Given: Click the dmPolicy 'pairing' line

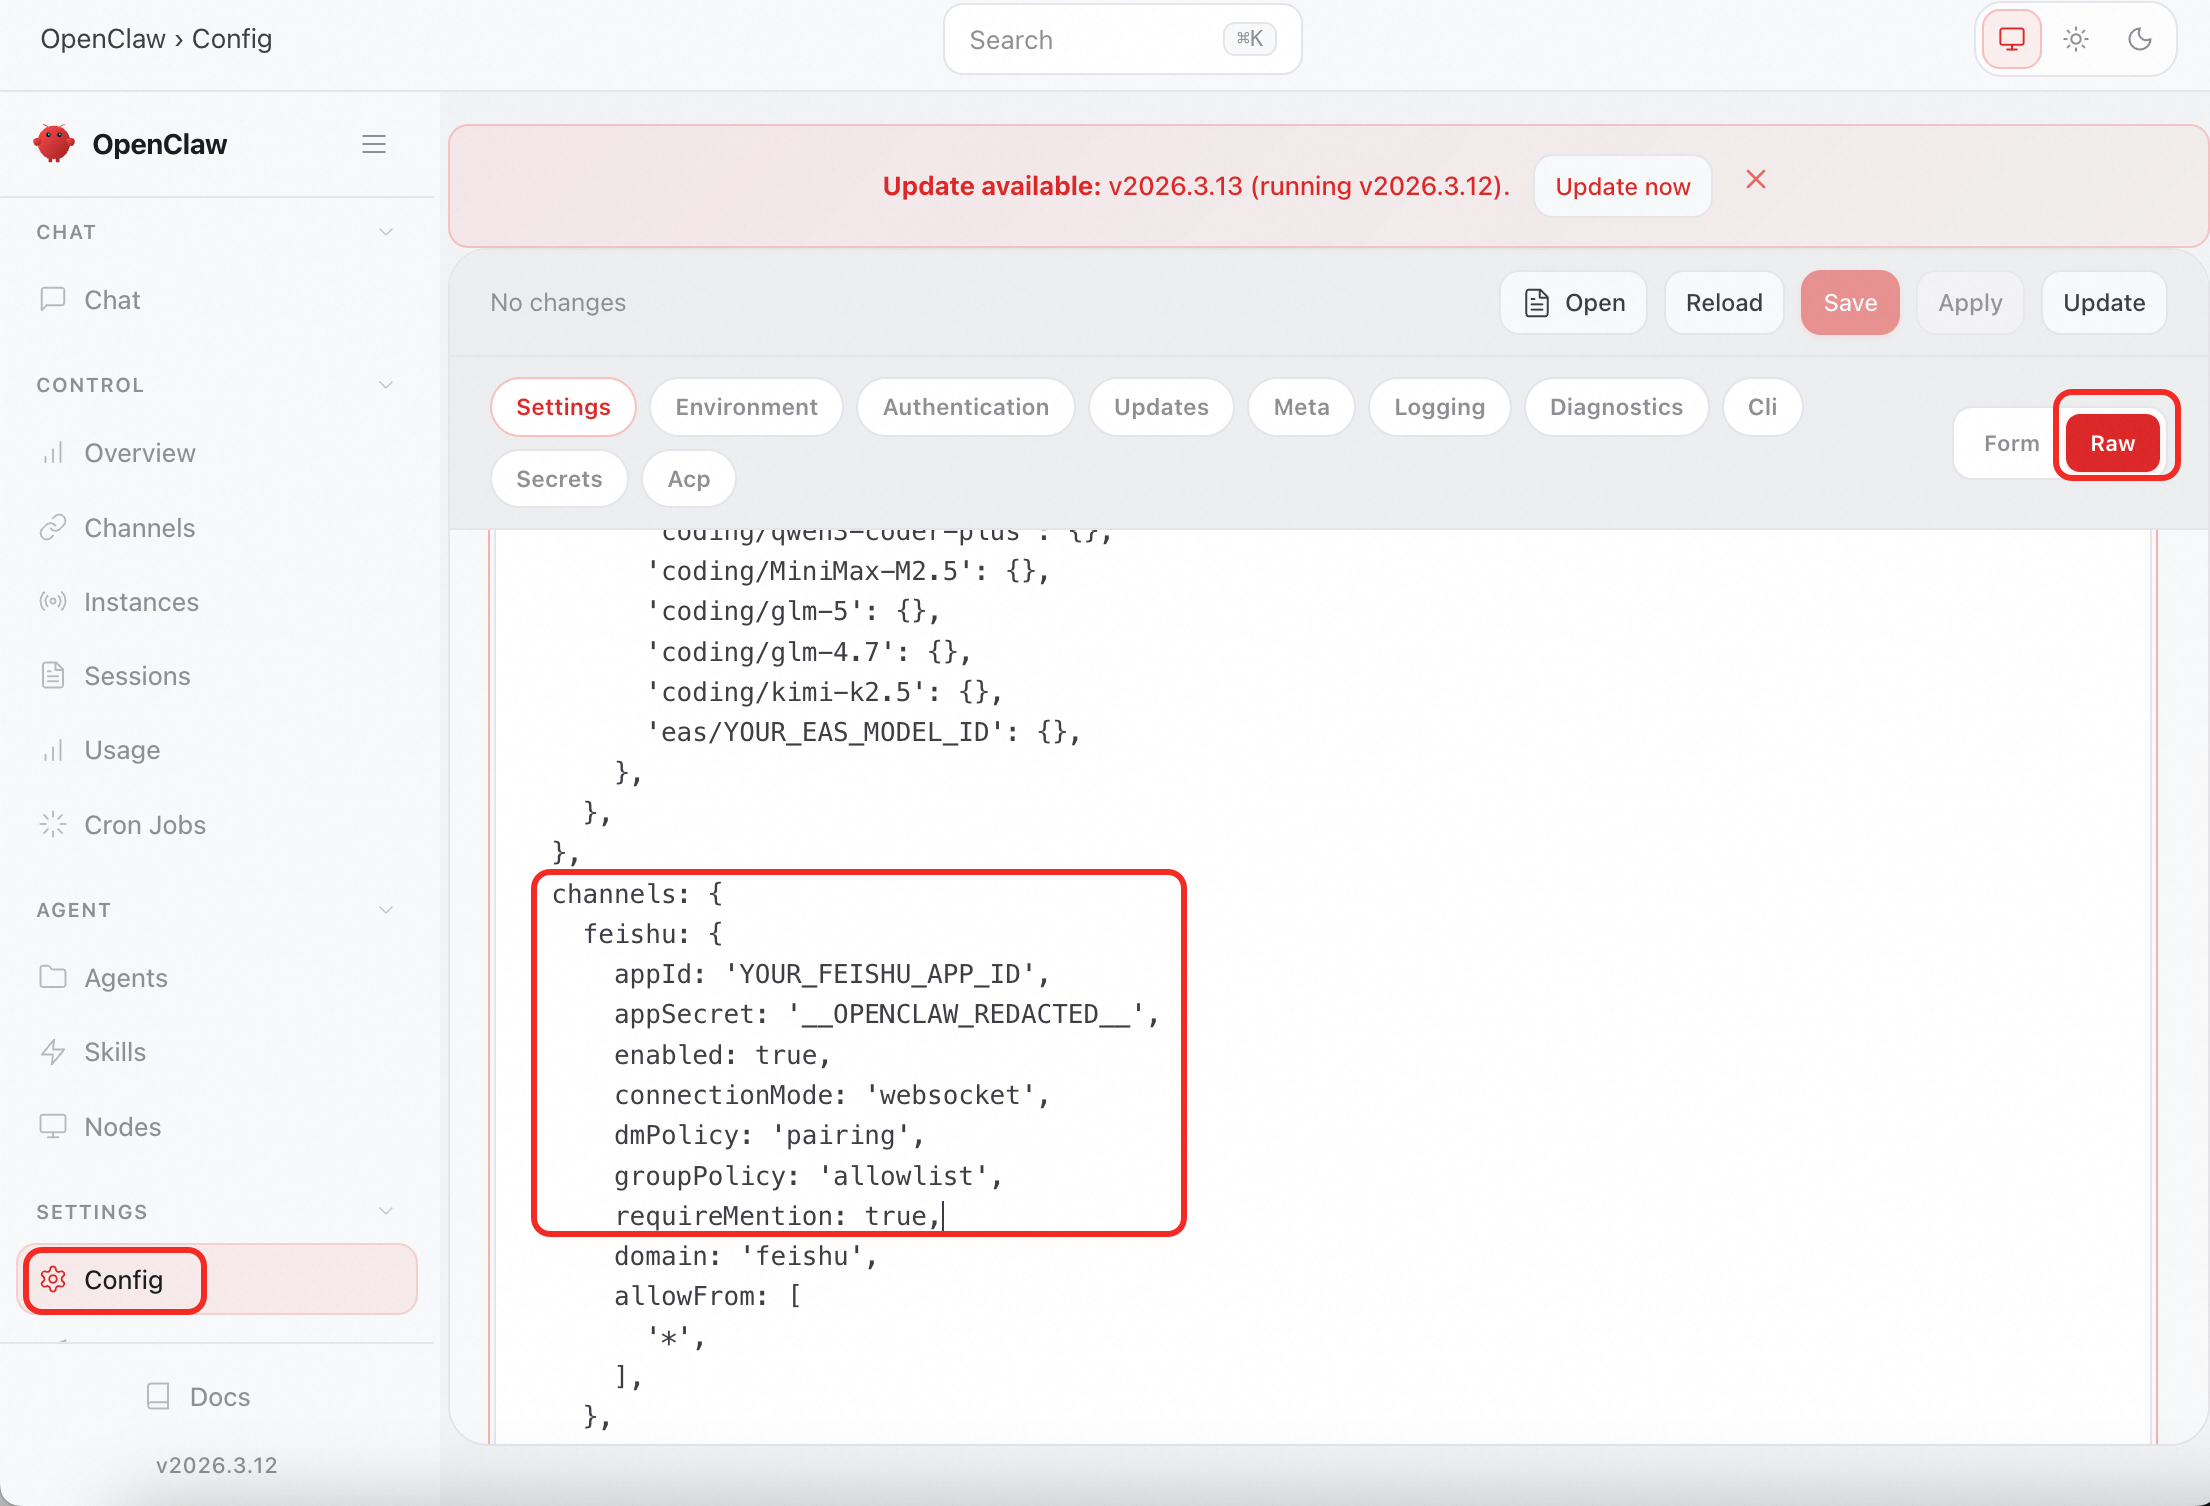Looking at the screenshot, I should click(769, 1135).
